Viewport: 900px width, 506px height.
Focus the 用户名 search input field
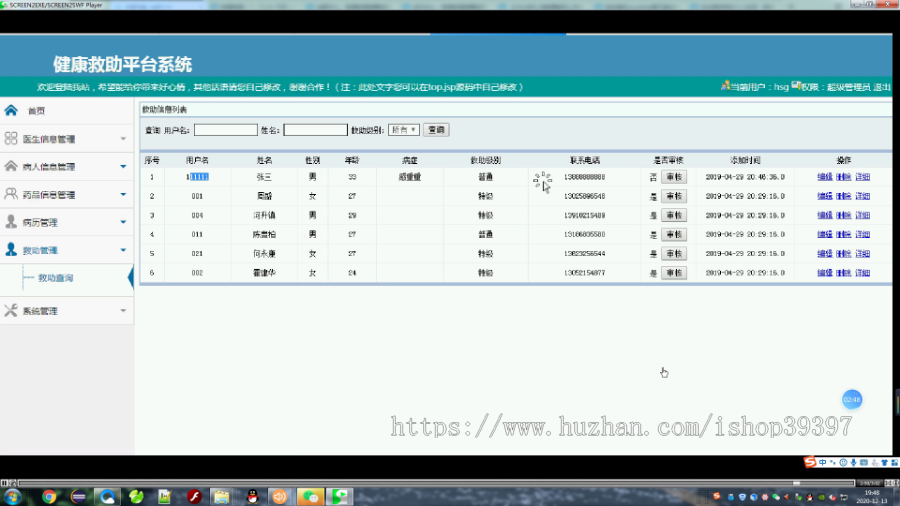click(x=226, y=130)
